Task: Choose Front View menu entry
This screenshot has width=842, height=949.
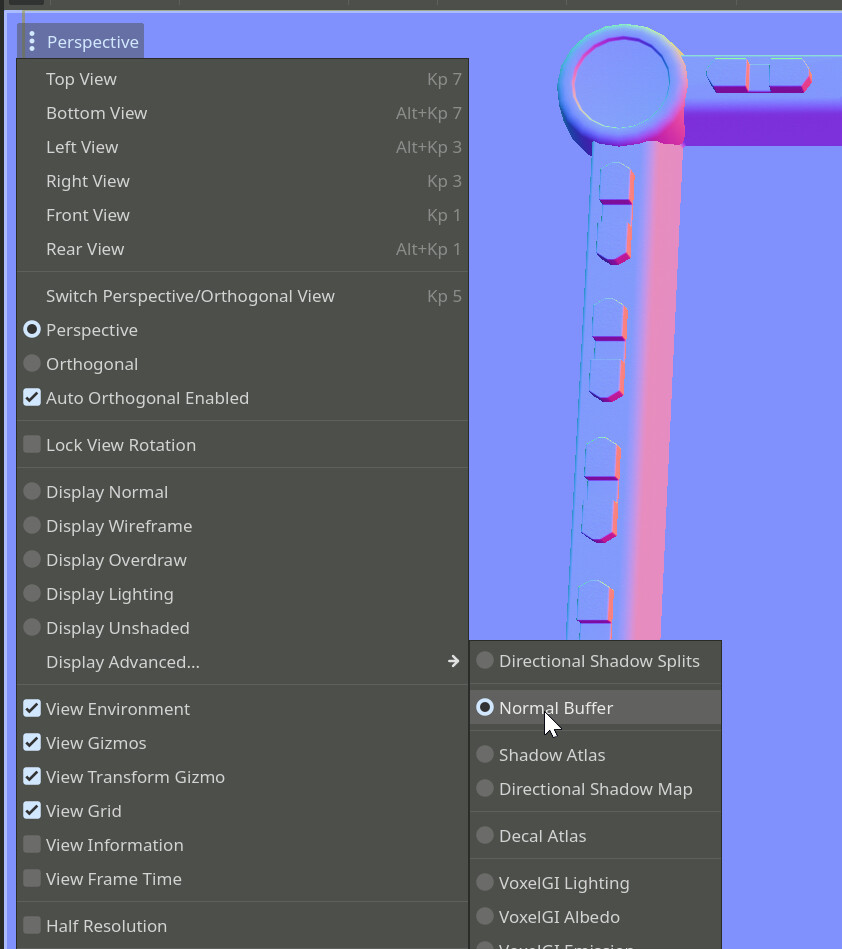Action: click(88, 215)
